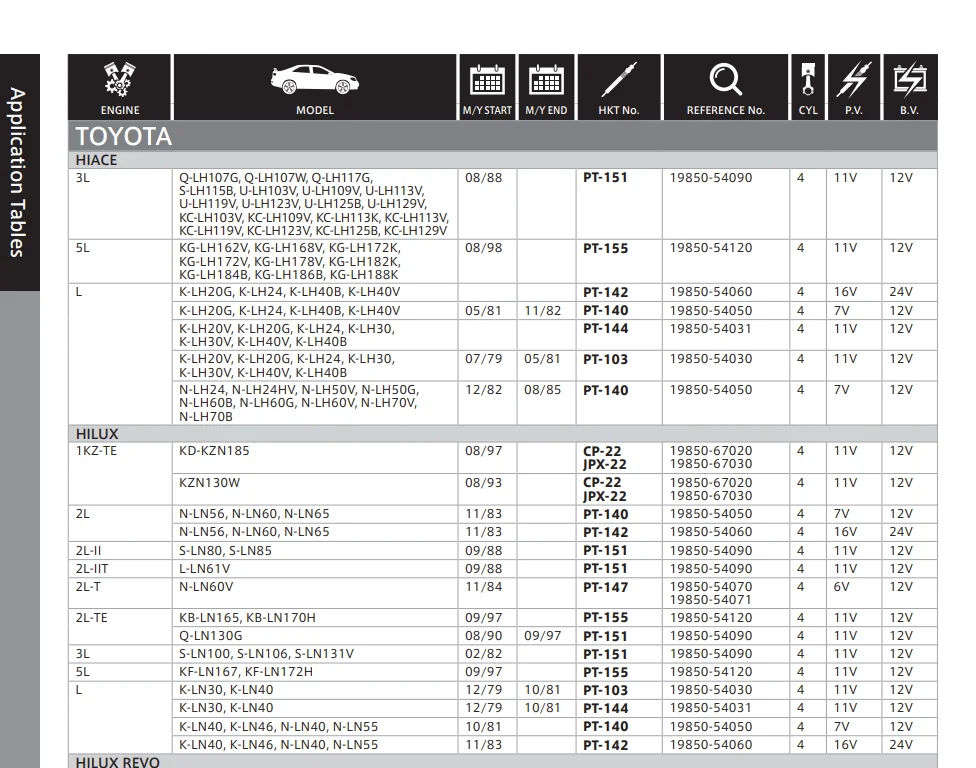
Task: Click start date 10/81 for K-LN40, K-LN46
Action: point(483,726)
